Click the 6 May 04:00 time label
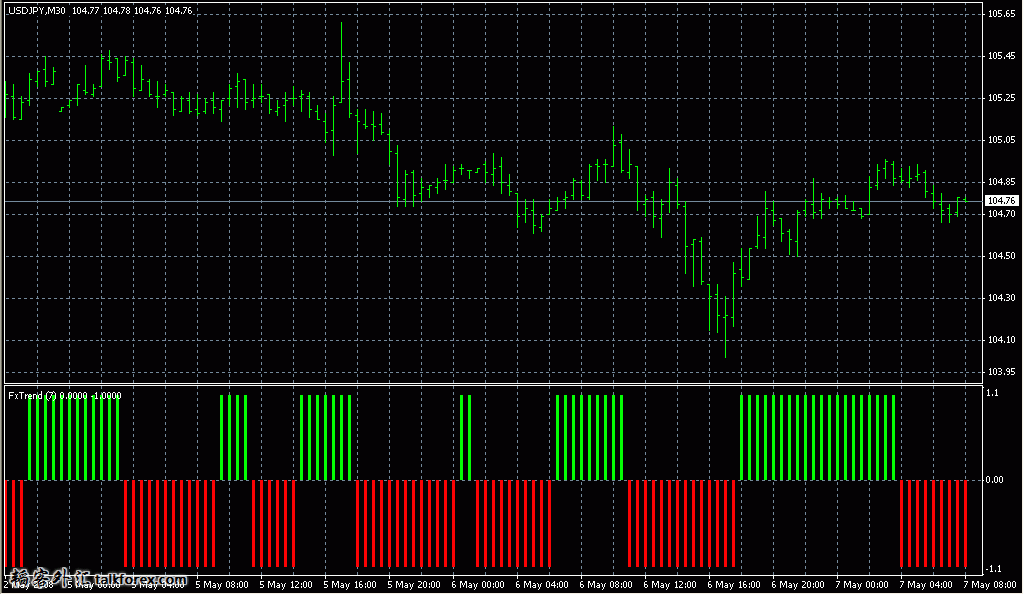 pyautogui.click(x=542, y=585)
